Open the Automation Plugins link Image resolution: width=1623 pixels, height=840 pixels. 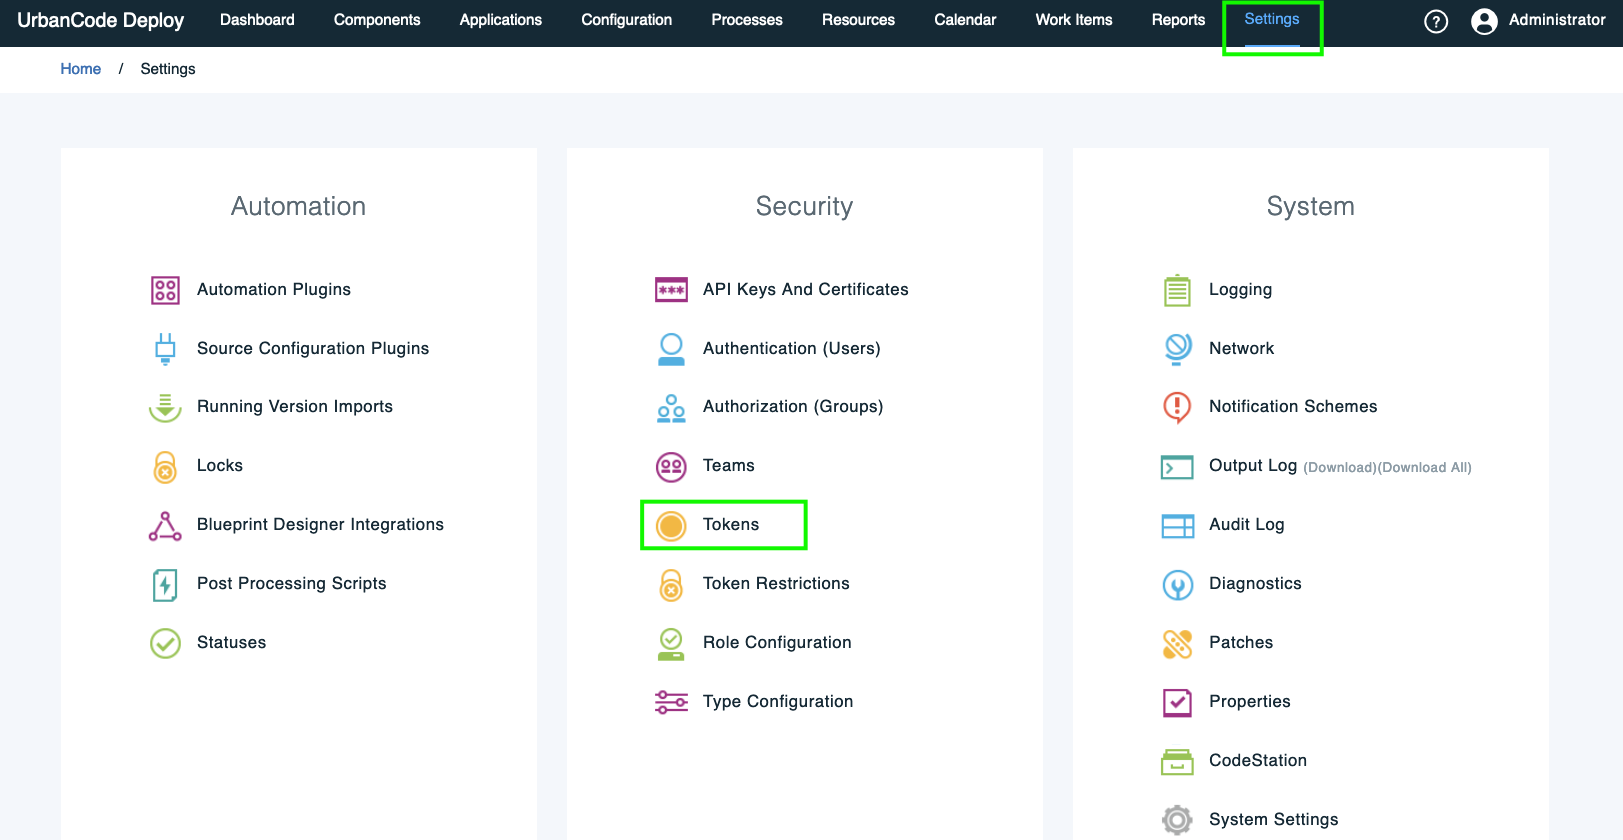coord(274,290)
